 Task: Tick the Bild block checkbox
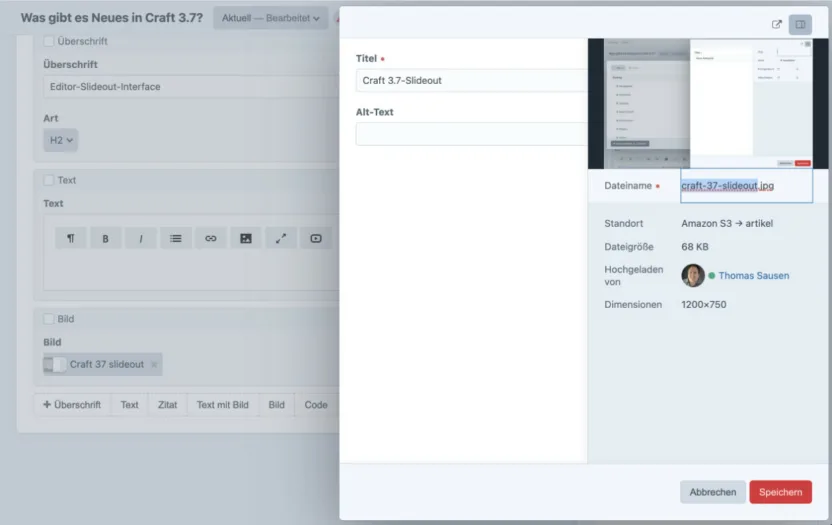(x=49, y=319)
